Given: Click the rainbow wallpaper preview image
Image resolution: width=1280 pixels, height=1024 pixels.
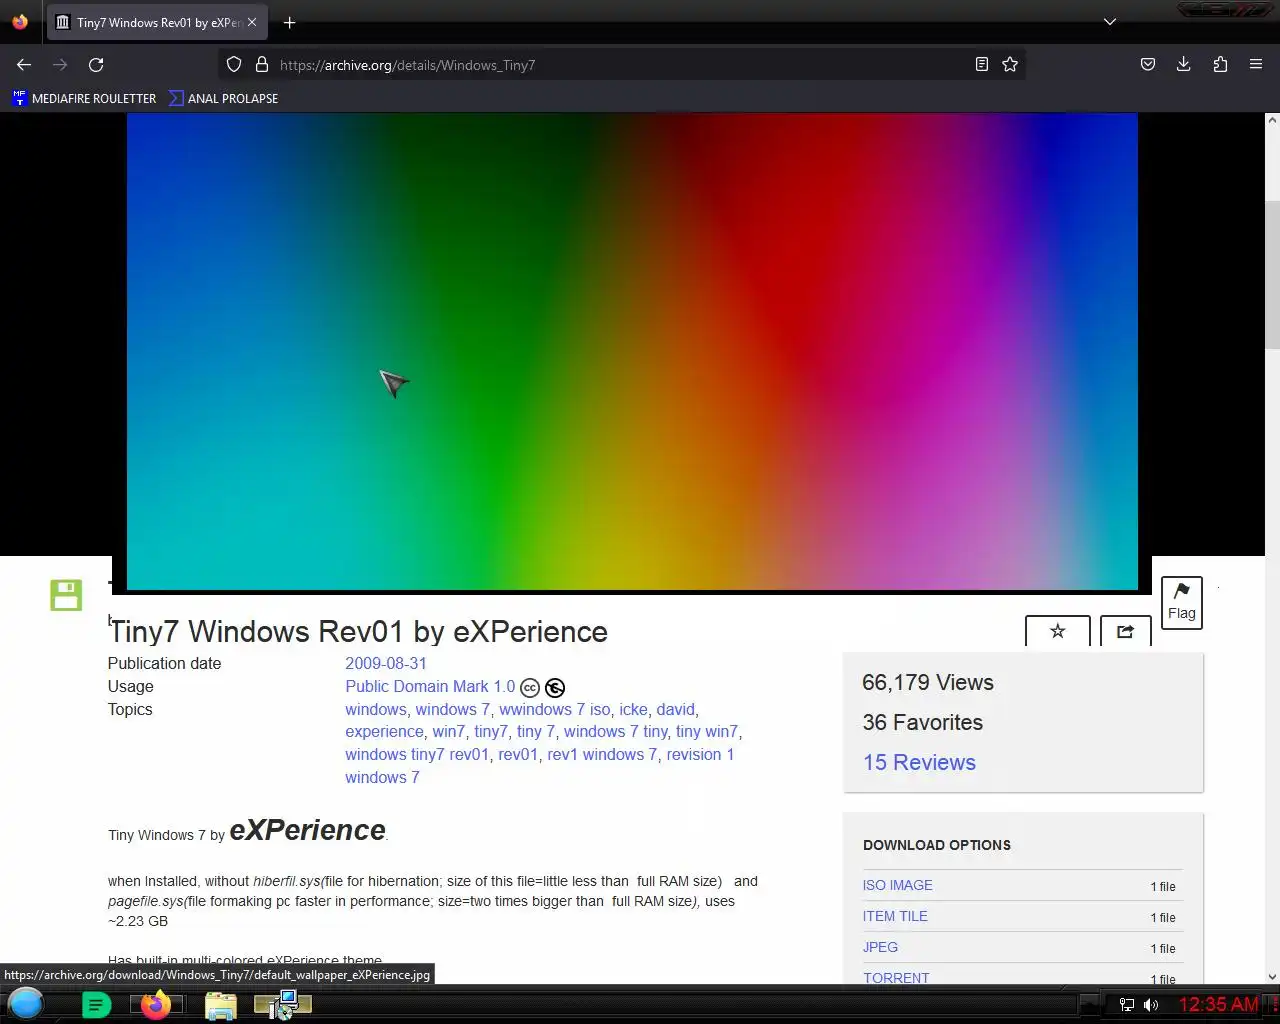Looking at the screenshot, I should pyautogui.click(x=632, y=351).
